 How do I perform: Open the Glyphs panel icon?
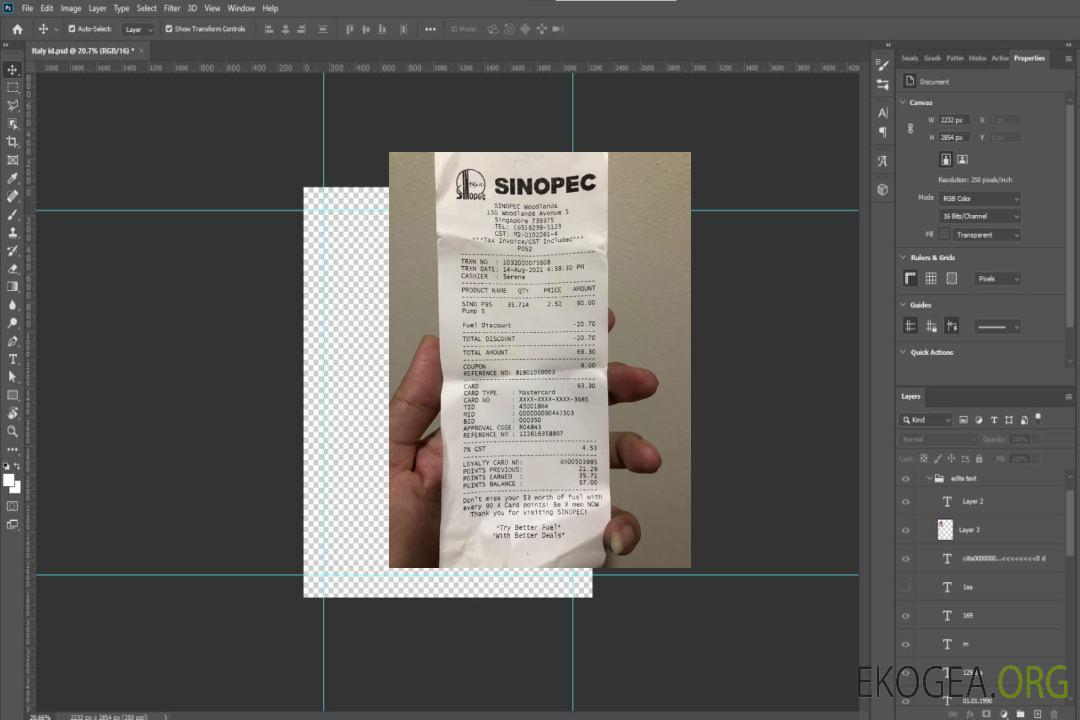[883, 161]
